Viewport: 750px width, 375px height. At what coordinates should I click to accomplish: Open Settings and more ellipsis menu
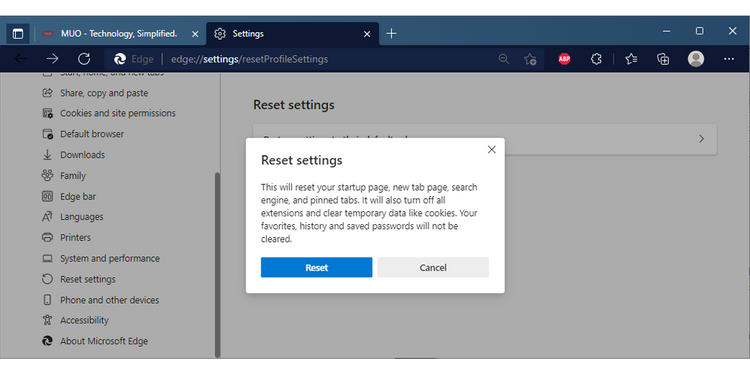(729, 59)
